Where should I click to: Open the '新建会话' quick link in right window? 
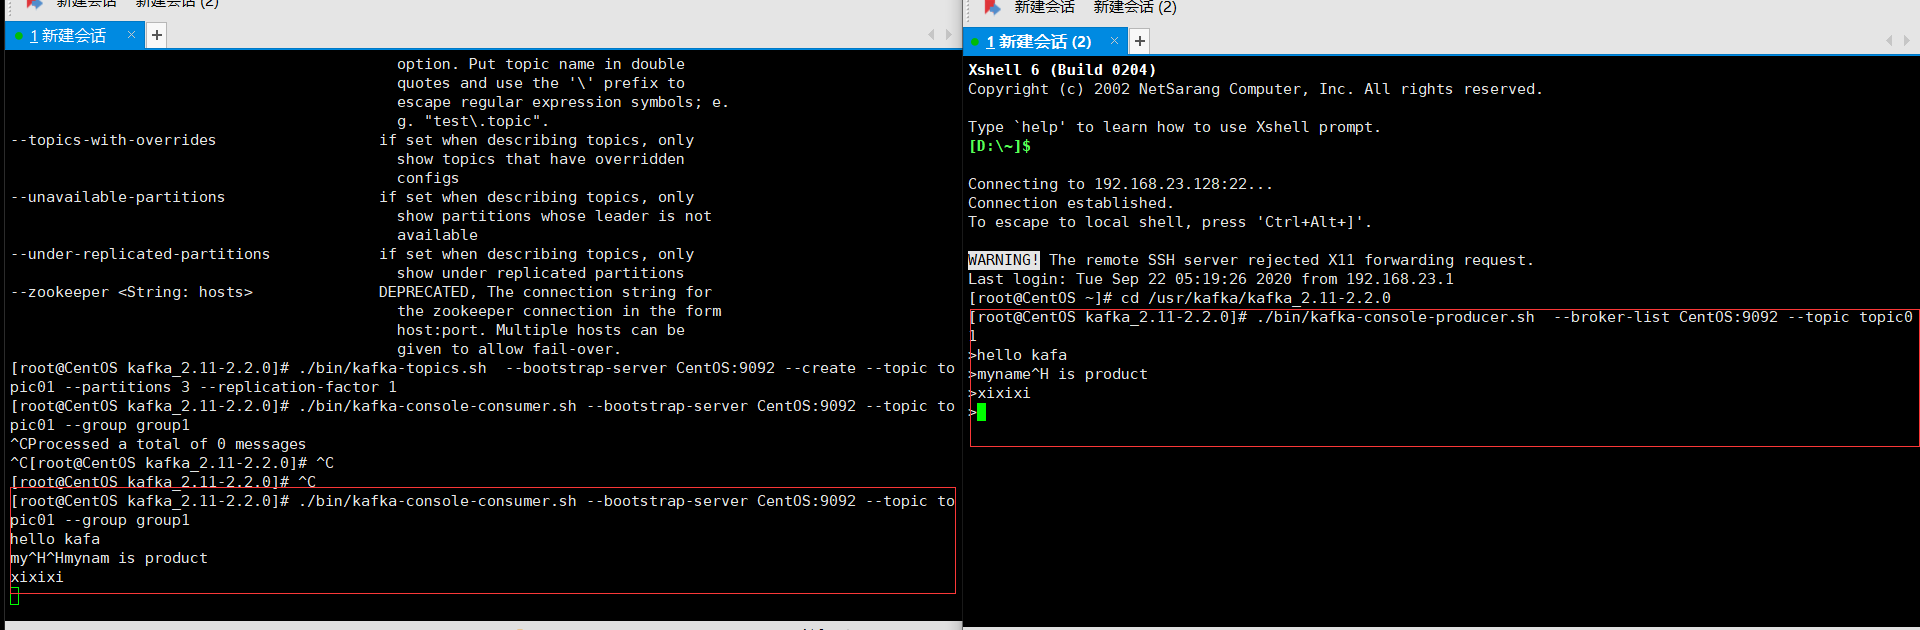click(x=1044, y=7)
